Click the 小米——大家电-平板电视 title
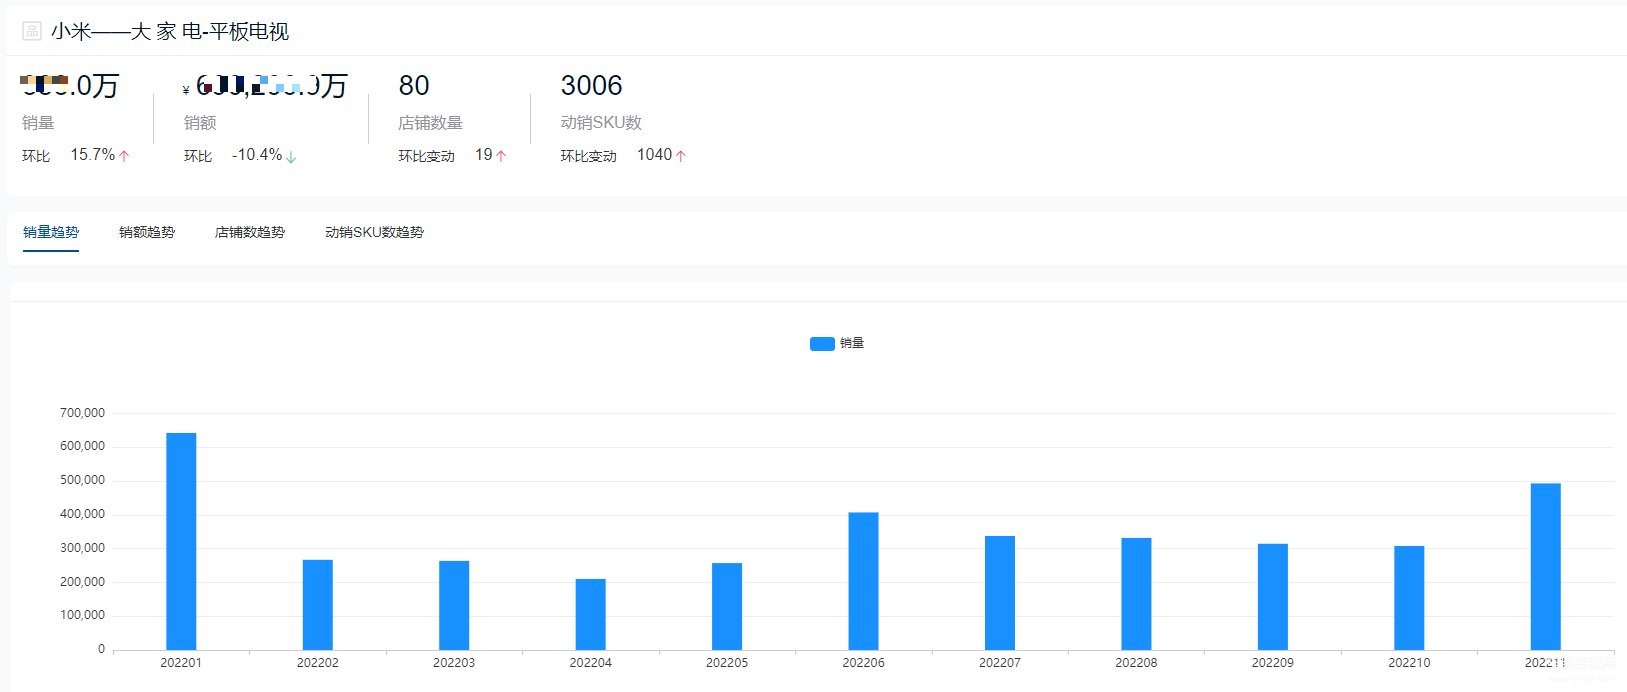The image size is (1627, 692). [170, 31]
